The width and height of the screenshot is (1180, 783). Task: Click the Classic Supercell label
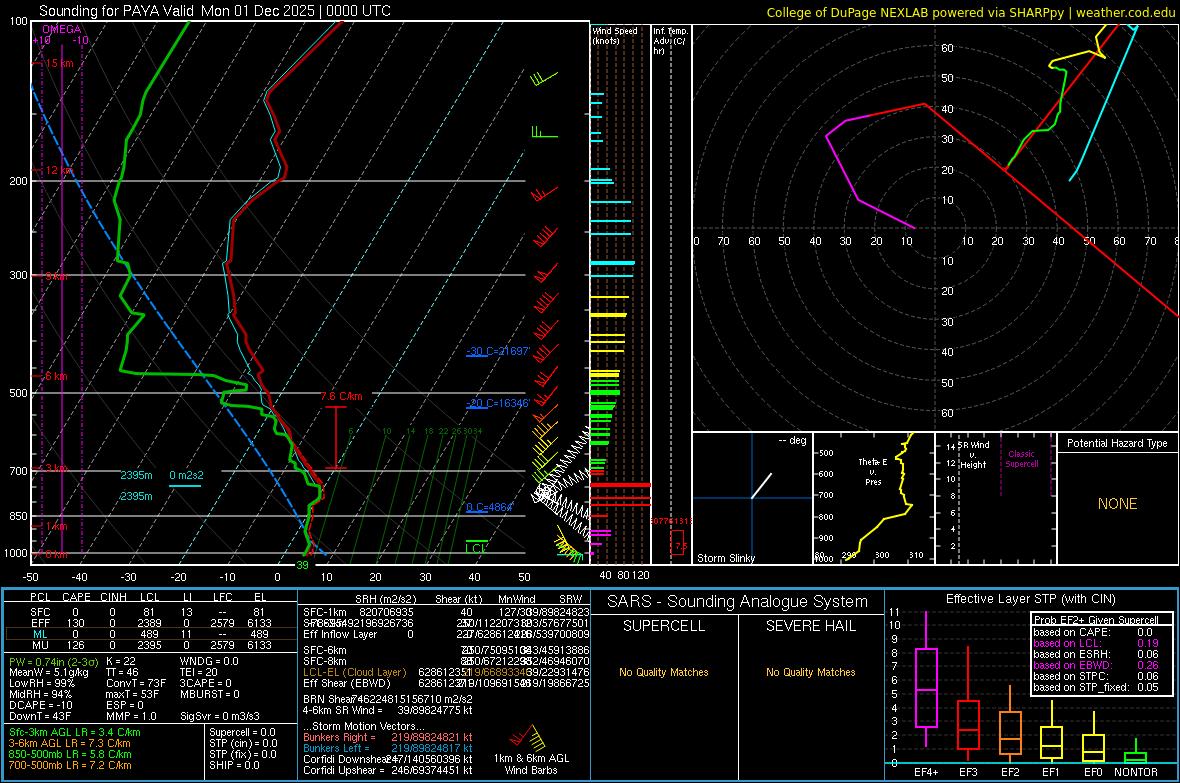[1021, 459]
